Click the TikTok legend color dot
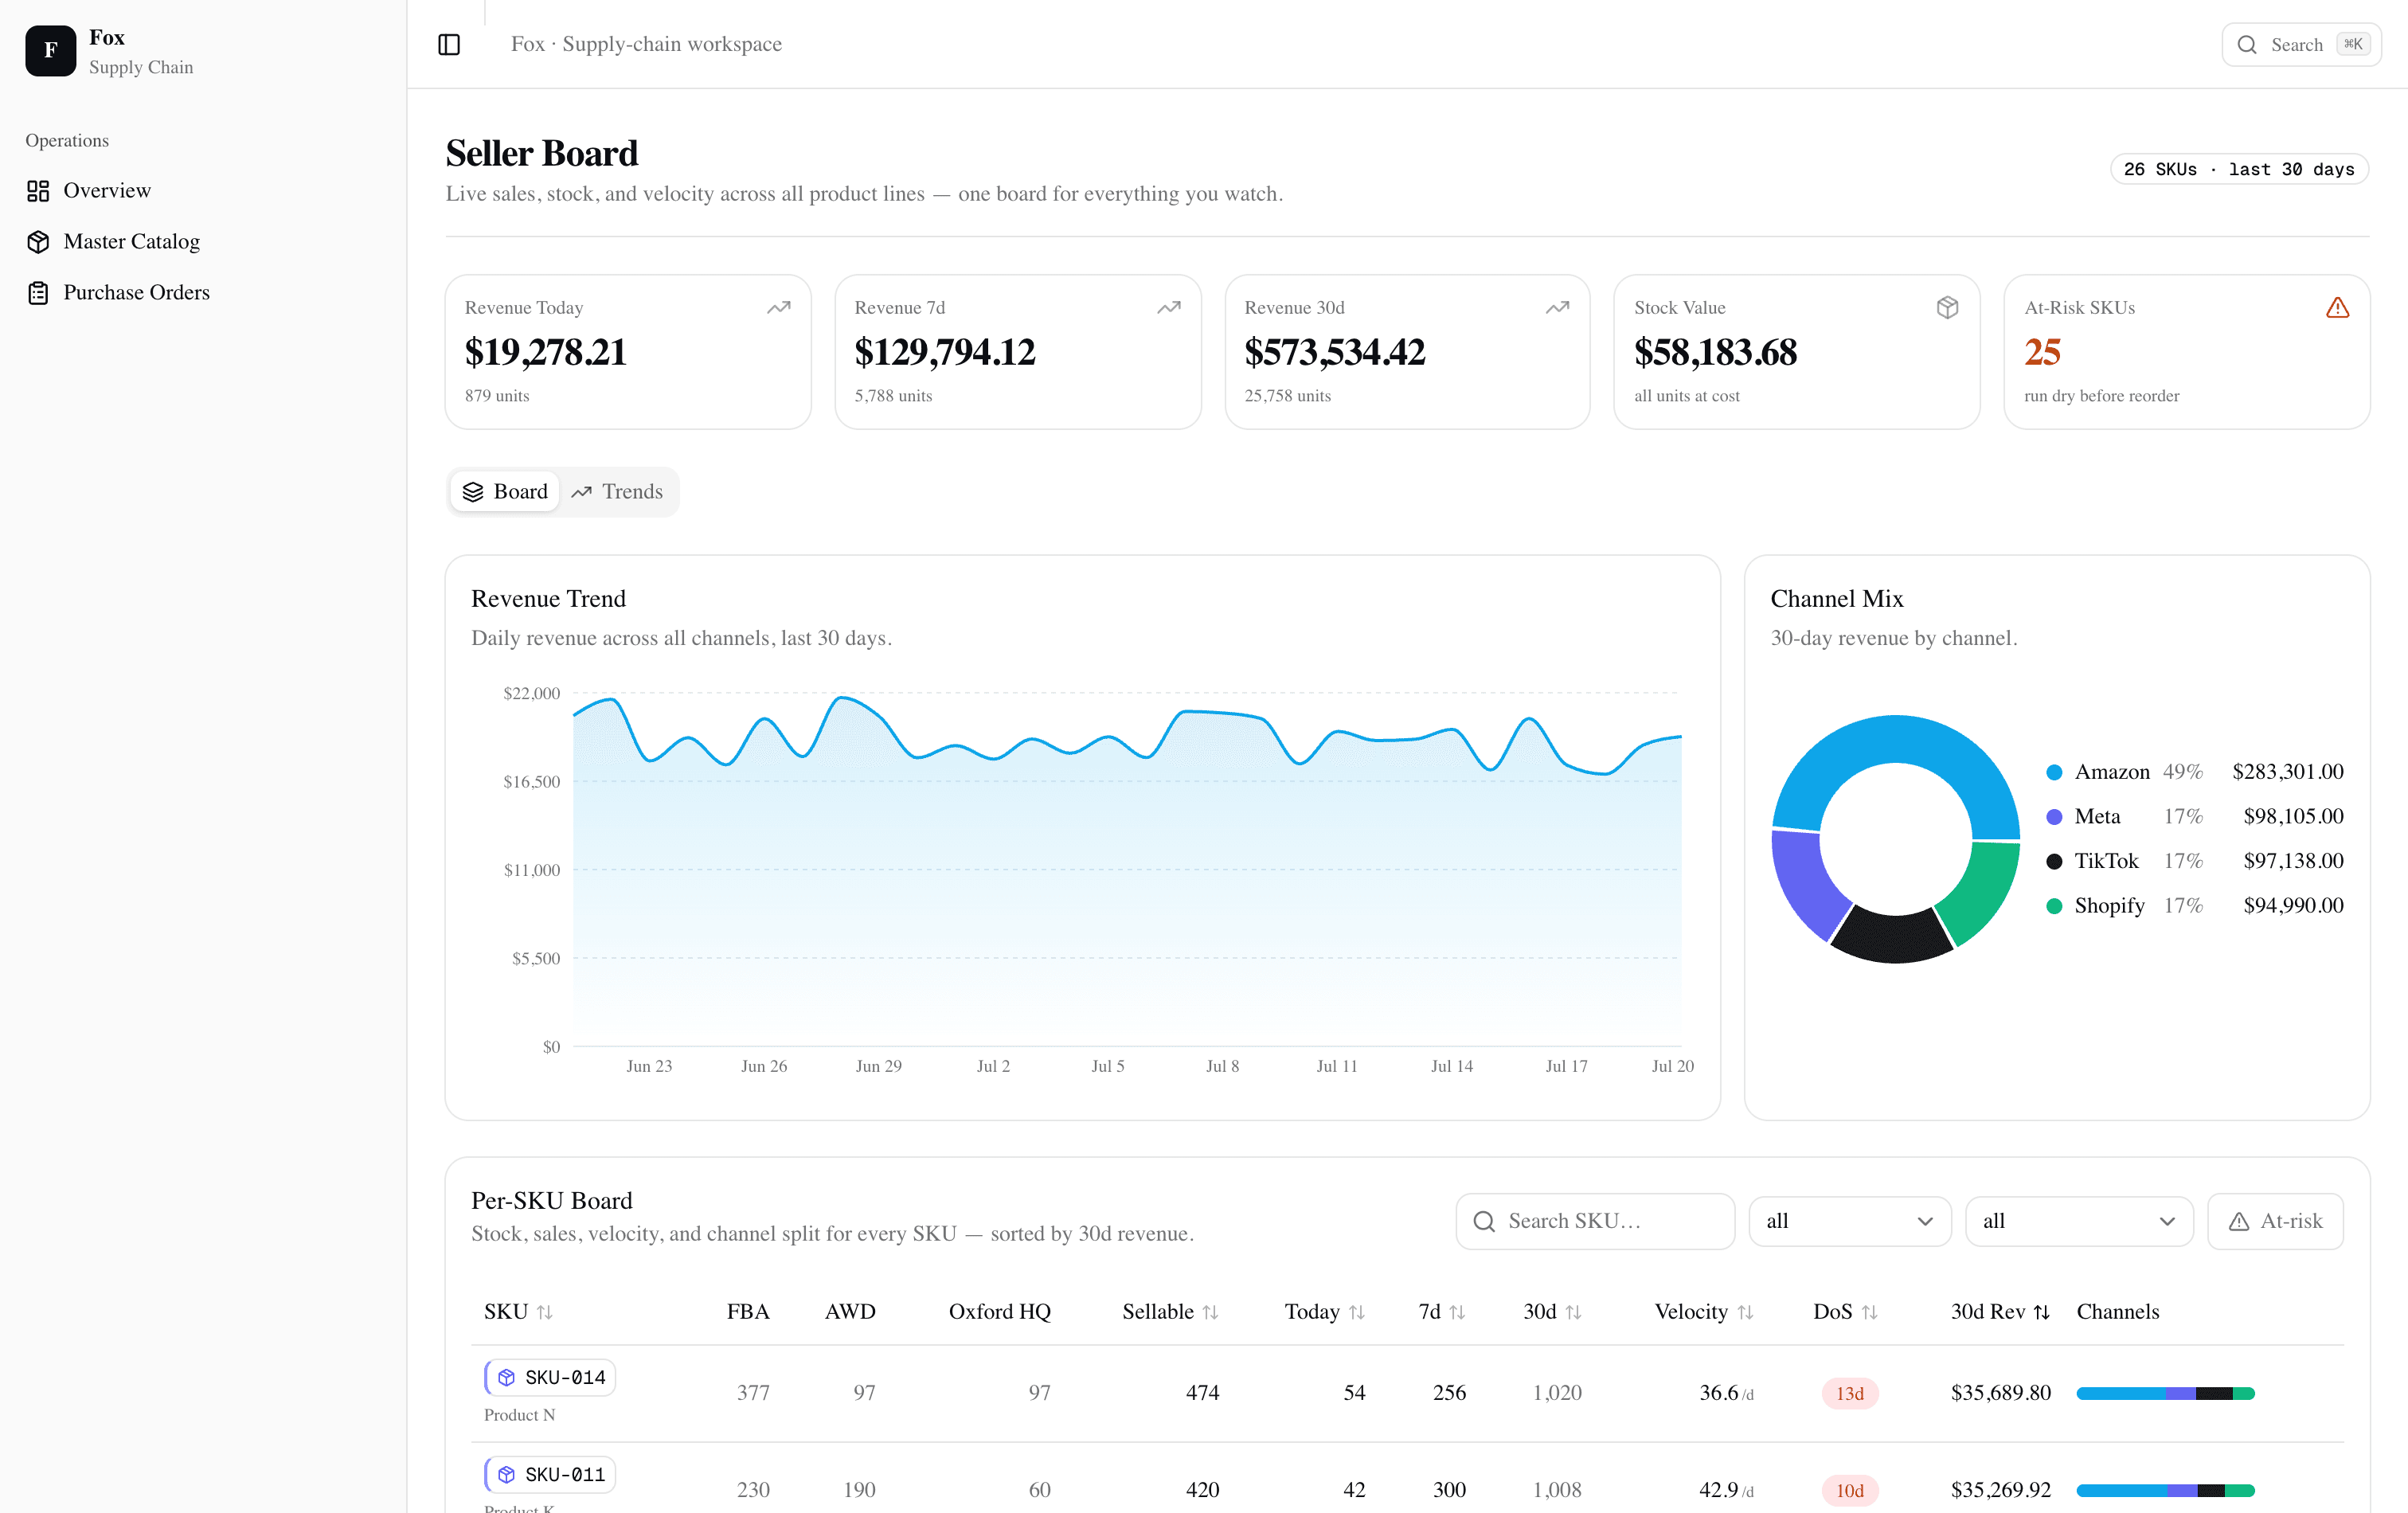The height and width of the screenshot is (1513, 2408). pos(2054,861)
